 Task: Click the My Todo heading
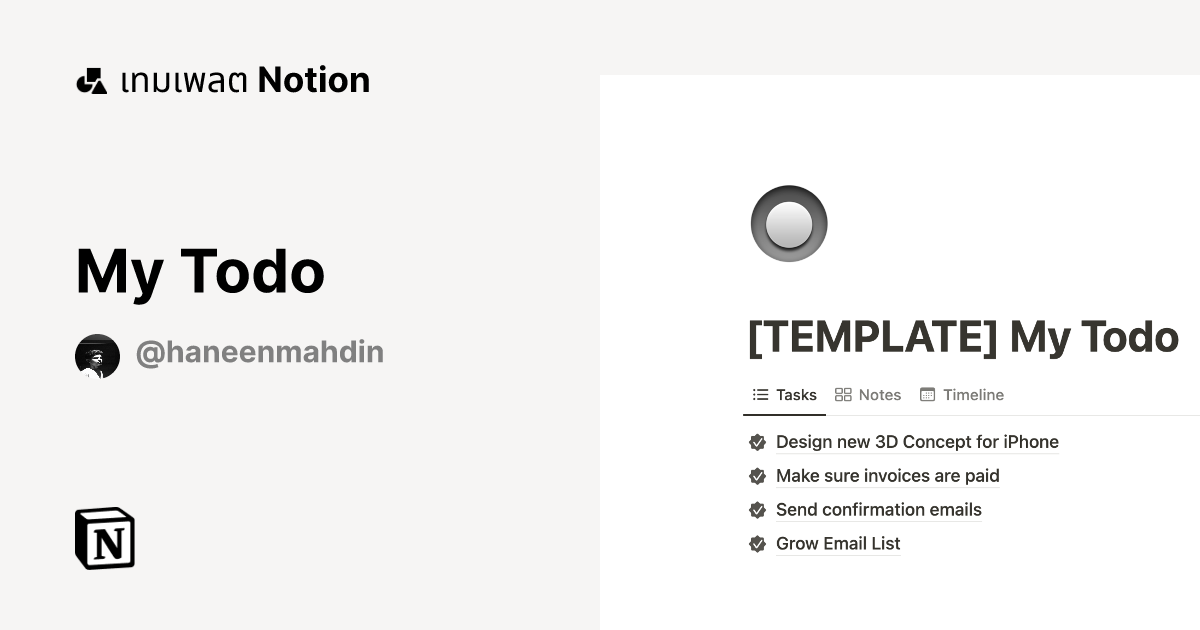click(x=199, y=270)
